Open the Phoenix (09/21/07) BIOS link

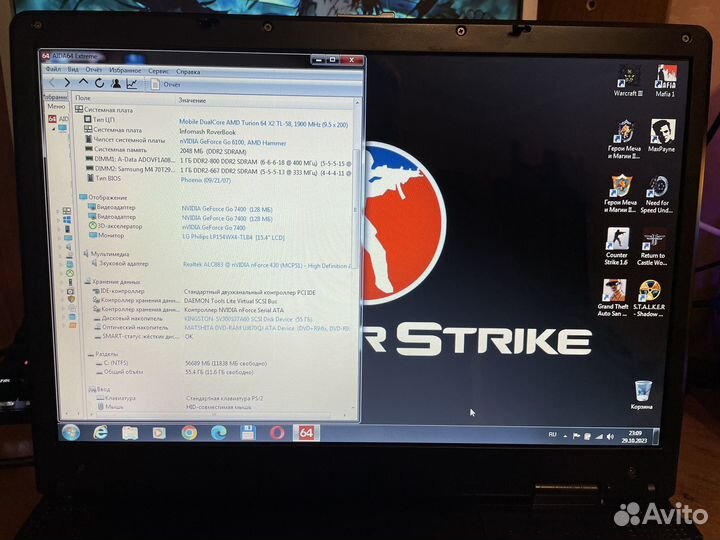tap(206, 180)
